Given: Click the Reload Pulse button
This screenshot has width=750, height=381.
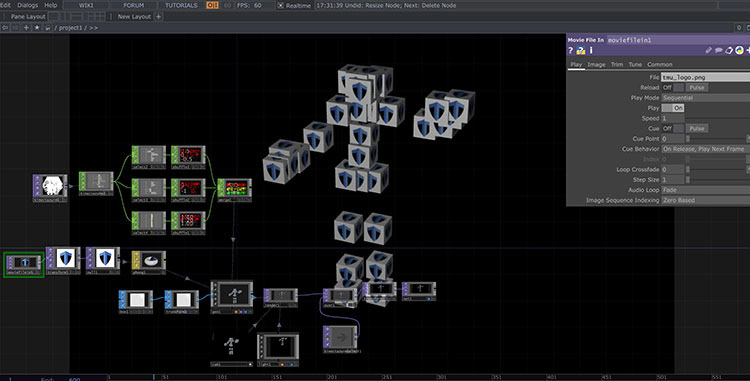Looking at the screenshot, I should tap(696, 87).
